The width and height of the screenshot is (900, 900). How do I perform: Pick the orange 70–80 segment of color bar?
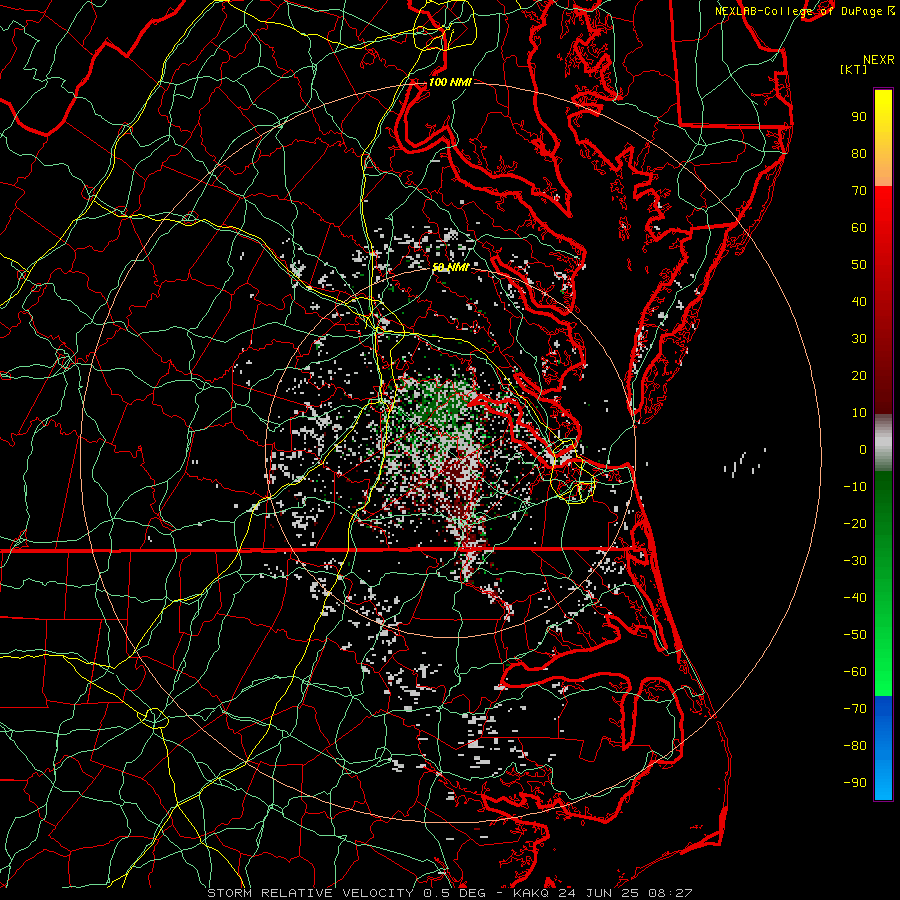pos(883,171)
